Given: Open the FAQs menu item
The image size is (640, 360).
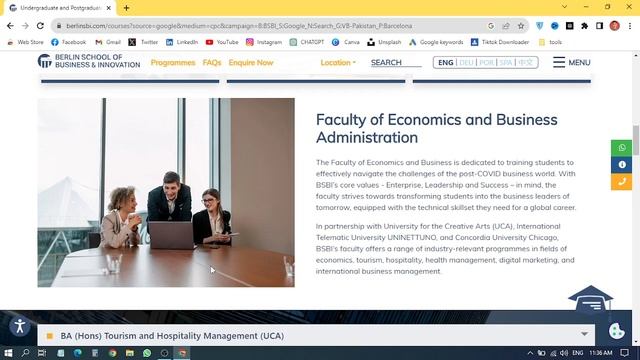Looking at the screenshot, I should pyautogui.click(x=212, y=62).
